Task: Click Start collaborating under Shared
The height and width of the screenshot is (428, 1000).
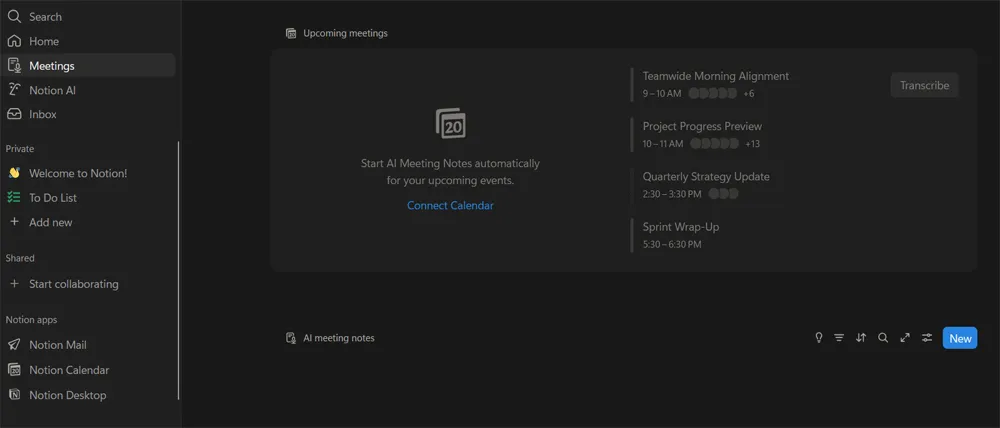Action: pyautogui.click(x=73, y=284)
